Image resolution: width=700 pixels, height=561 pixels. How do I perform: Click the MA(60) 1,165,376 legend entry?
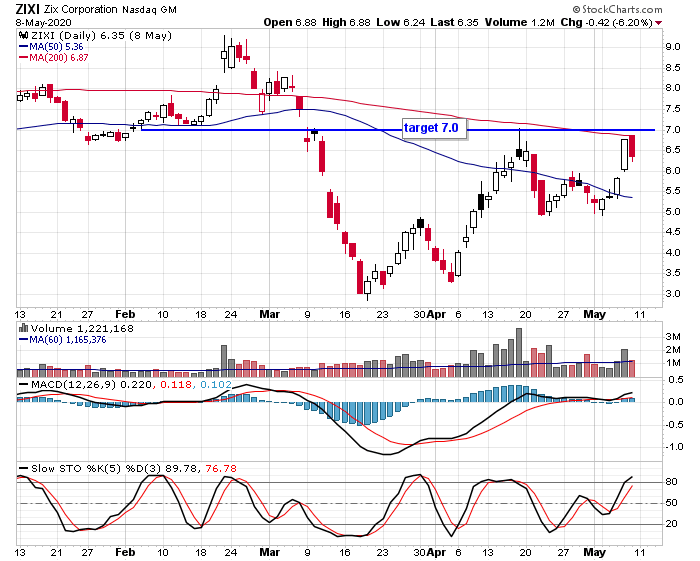62,340
